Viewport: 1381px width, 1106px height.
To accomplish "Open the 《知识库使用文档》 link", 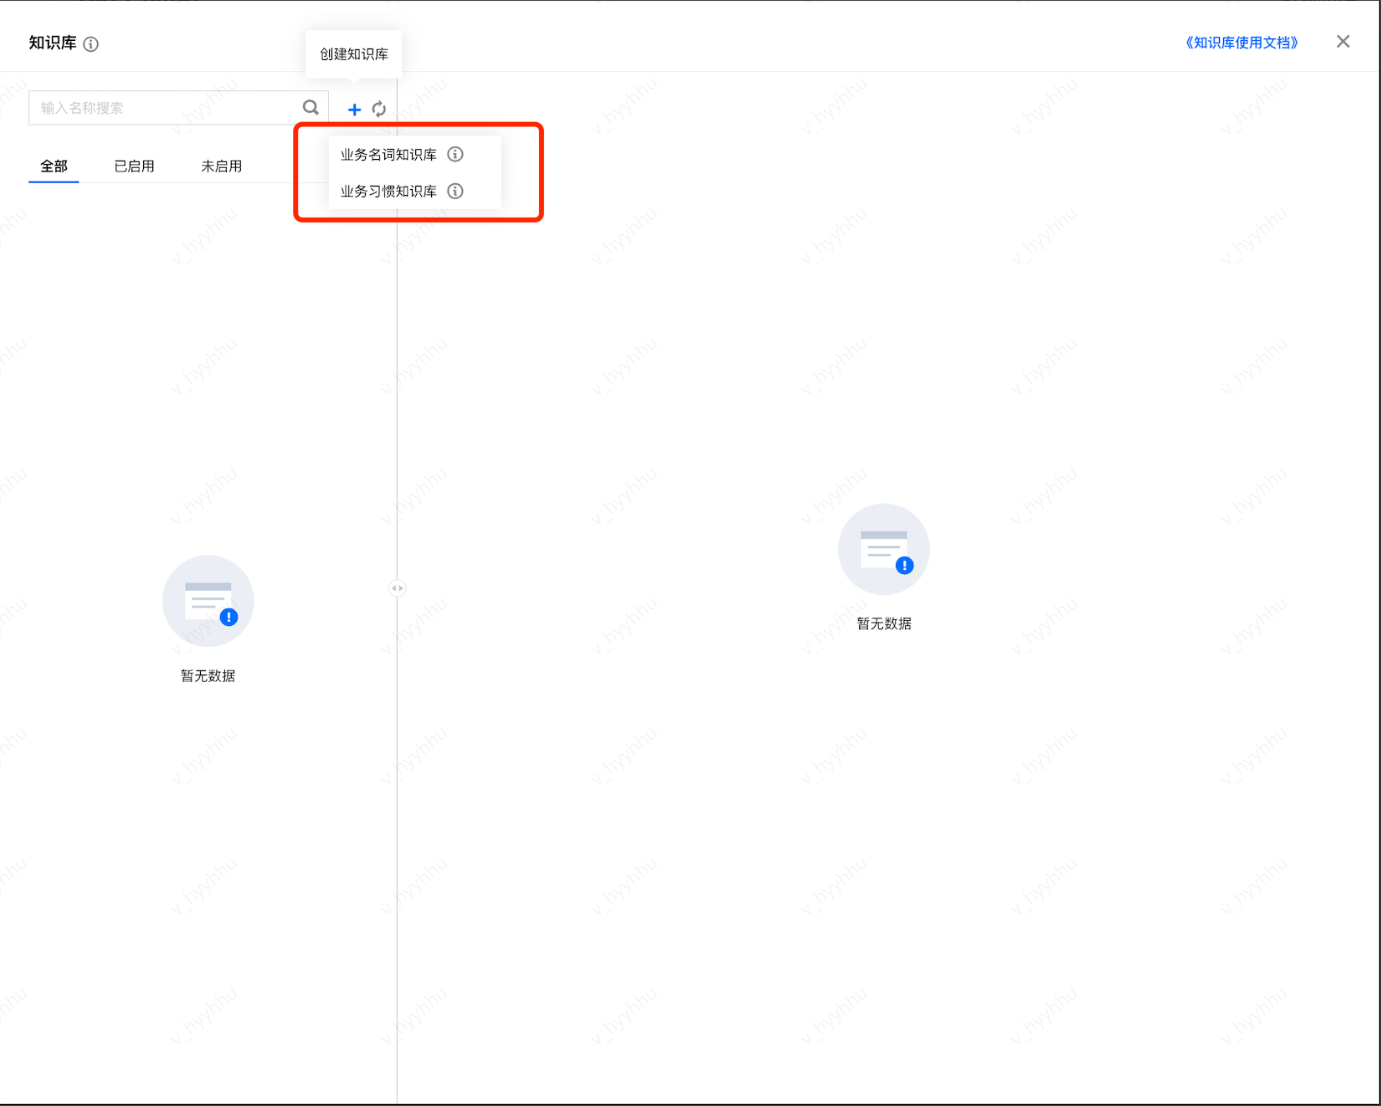I will click(1242, 42).
